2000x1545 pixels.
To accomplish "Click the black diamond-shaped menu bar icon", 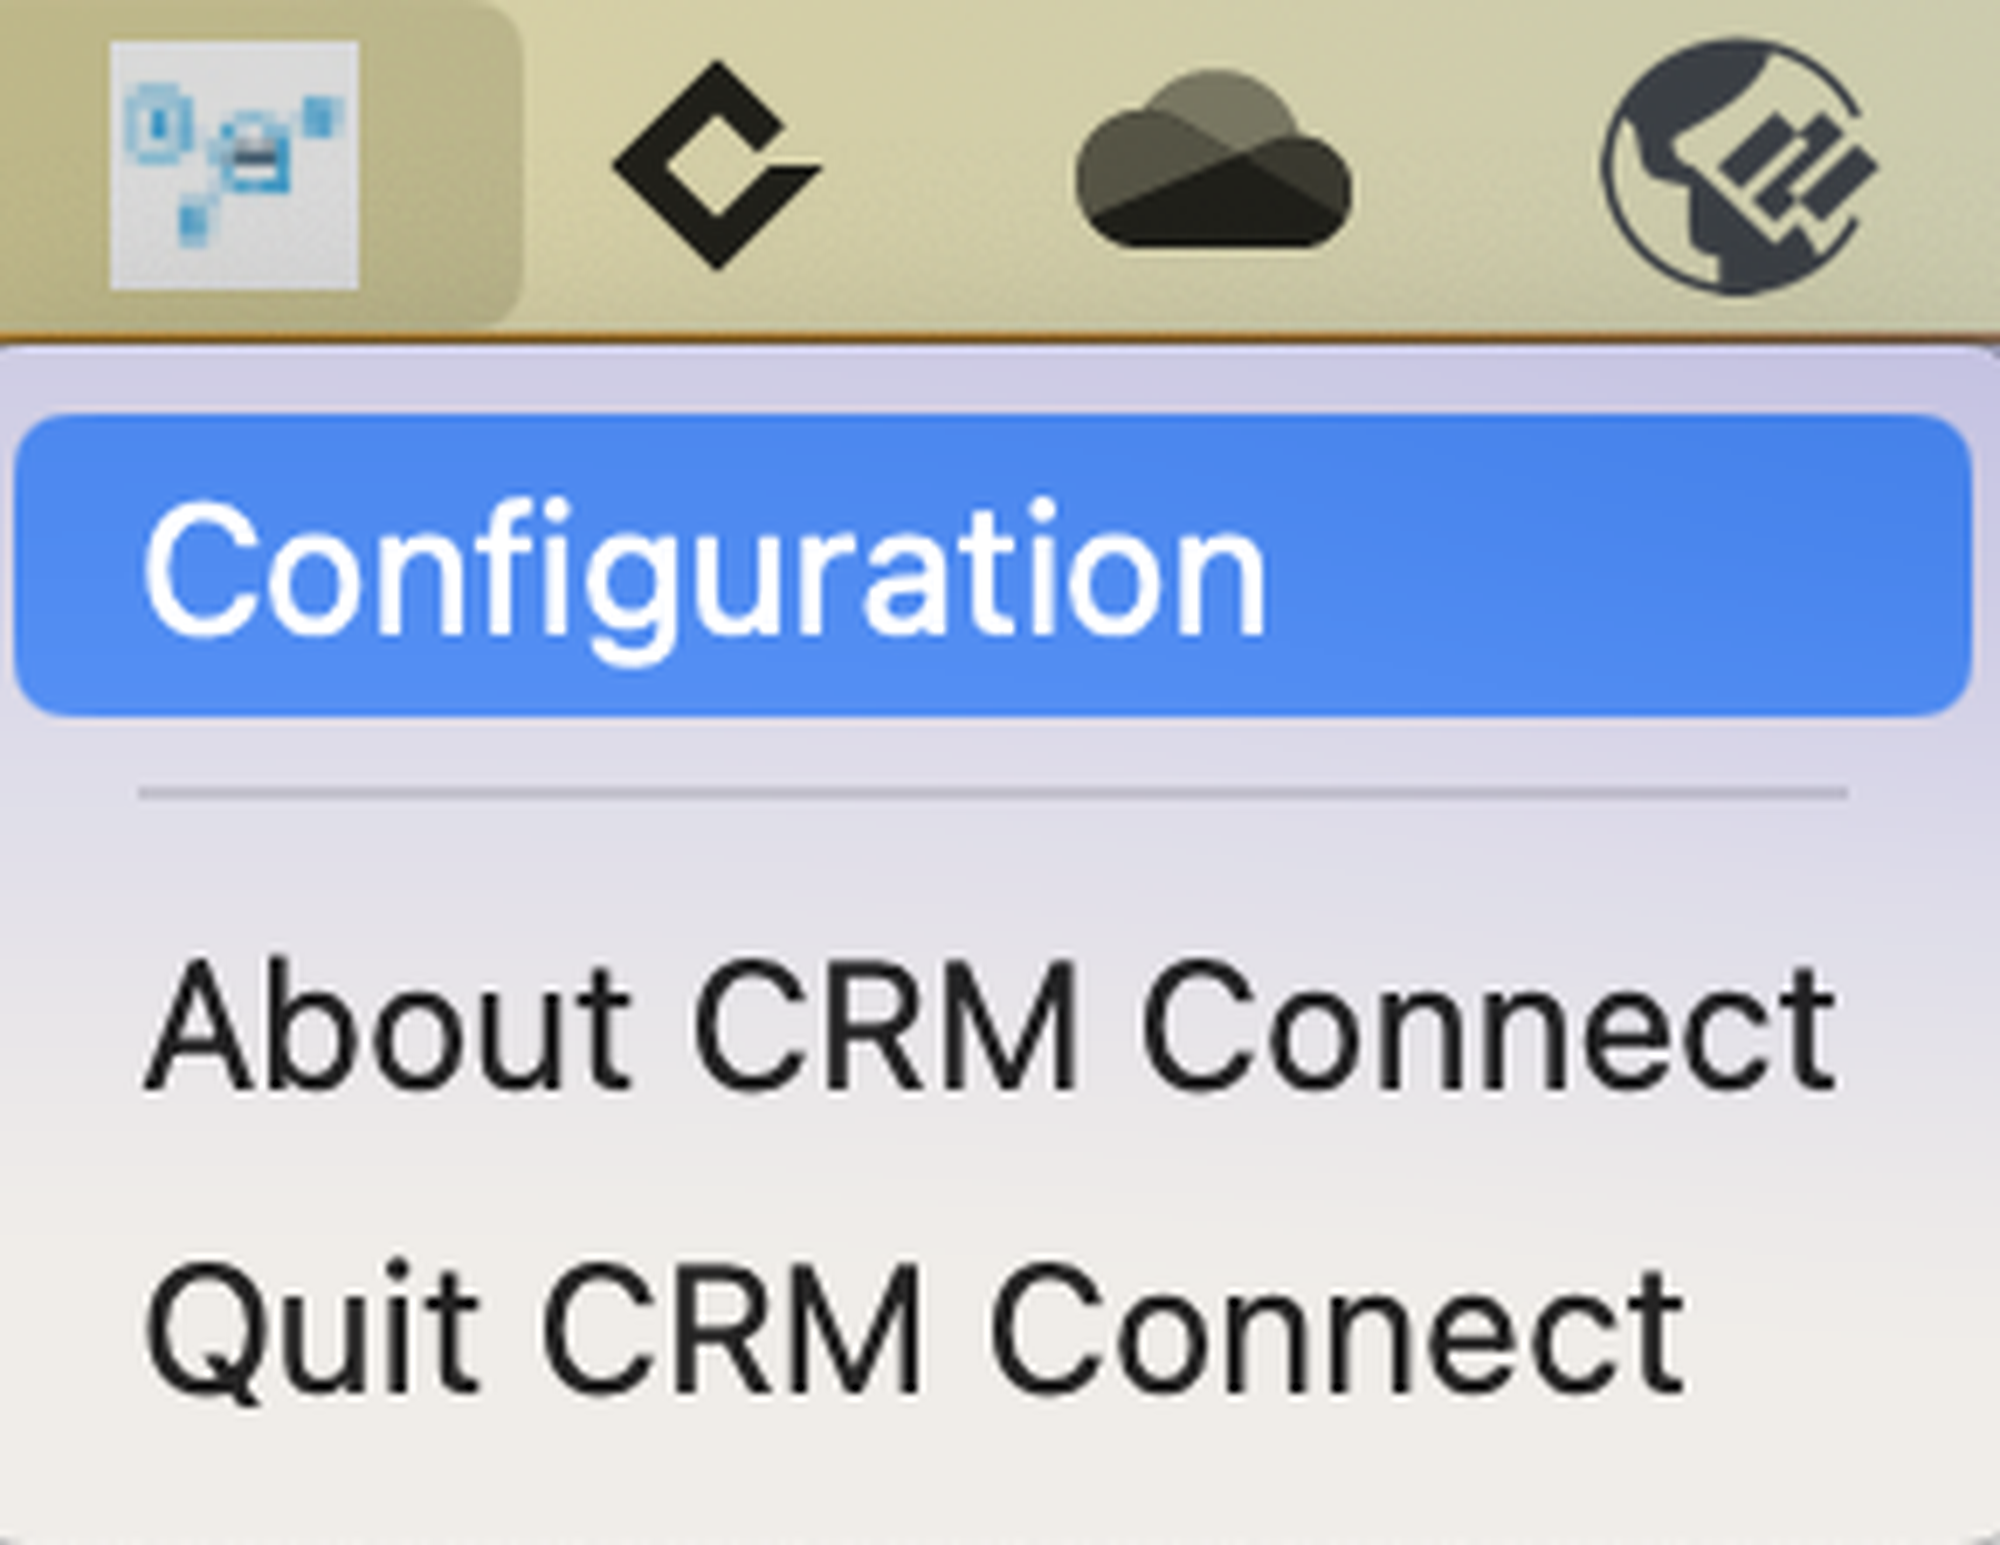I will pos(716,165).
